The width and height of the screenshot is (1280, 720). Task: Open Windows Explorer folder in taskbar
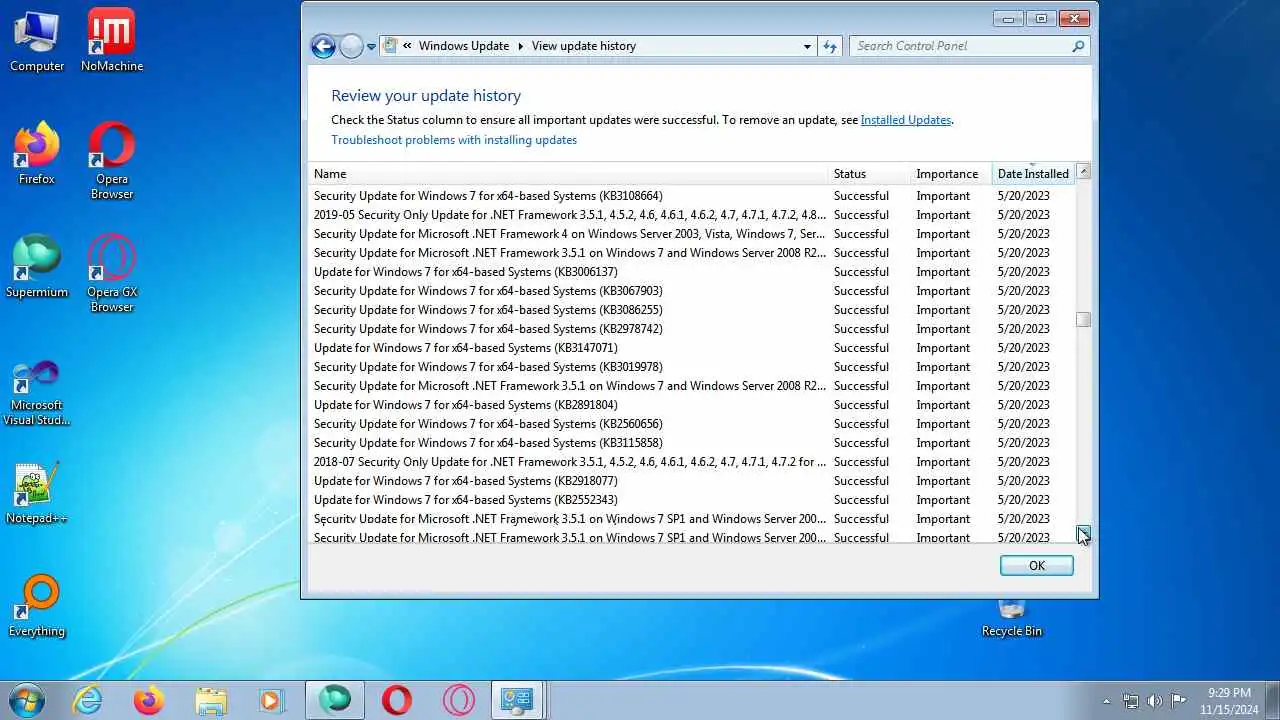coord(210,701)
